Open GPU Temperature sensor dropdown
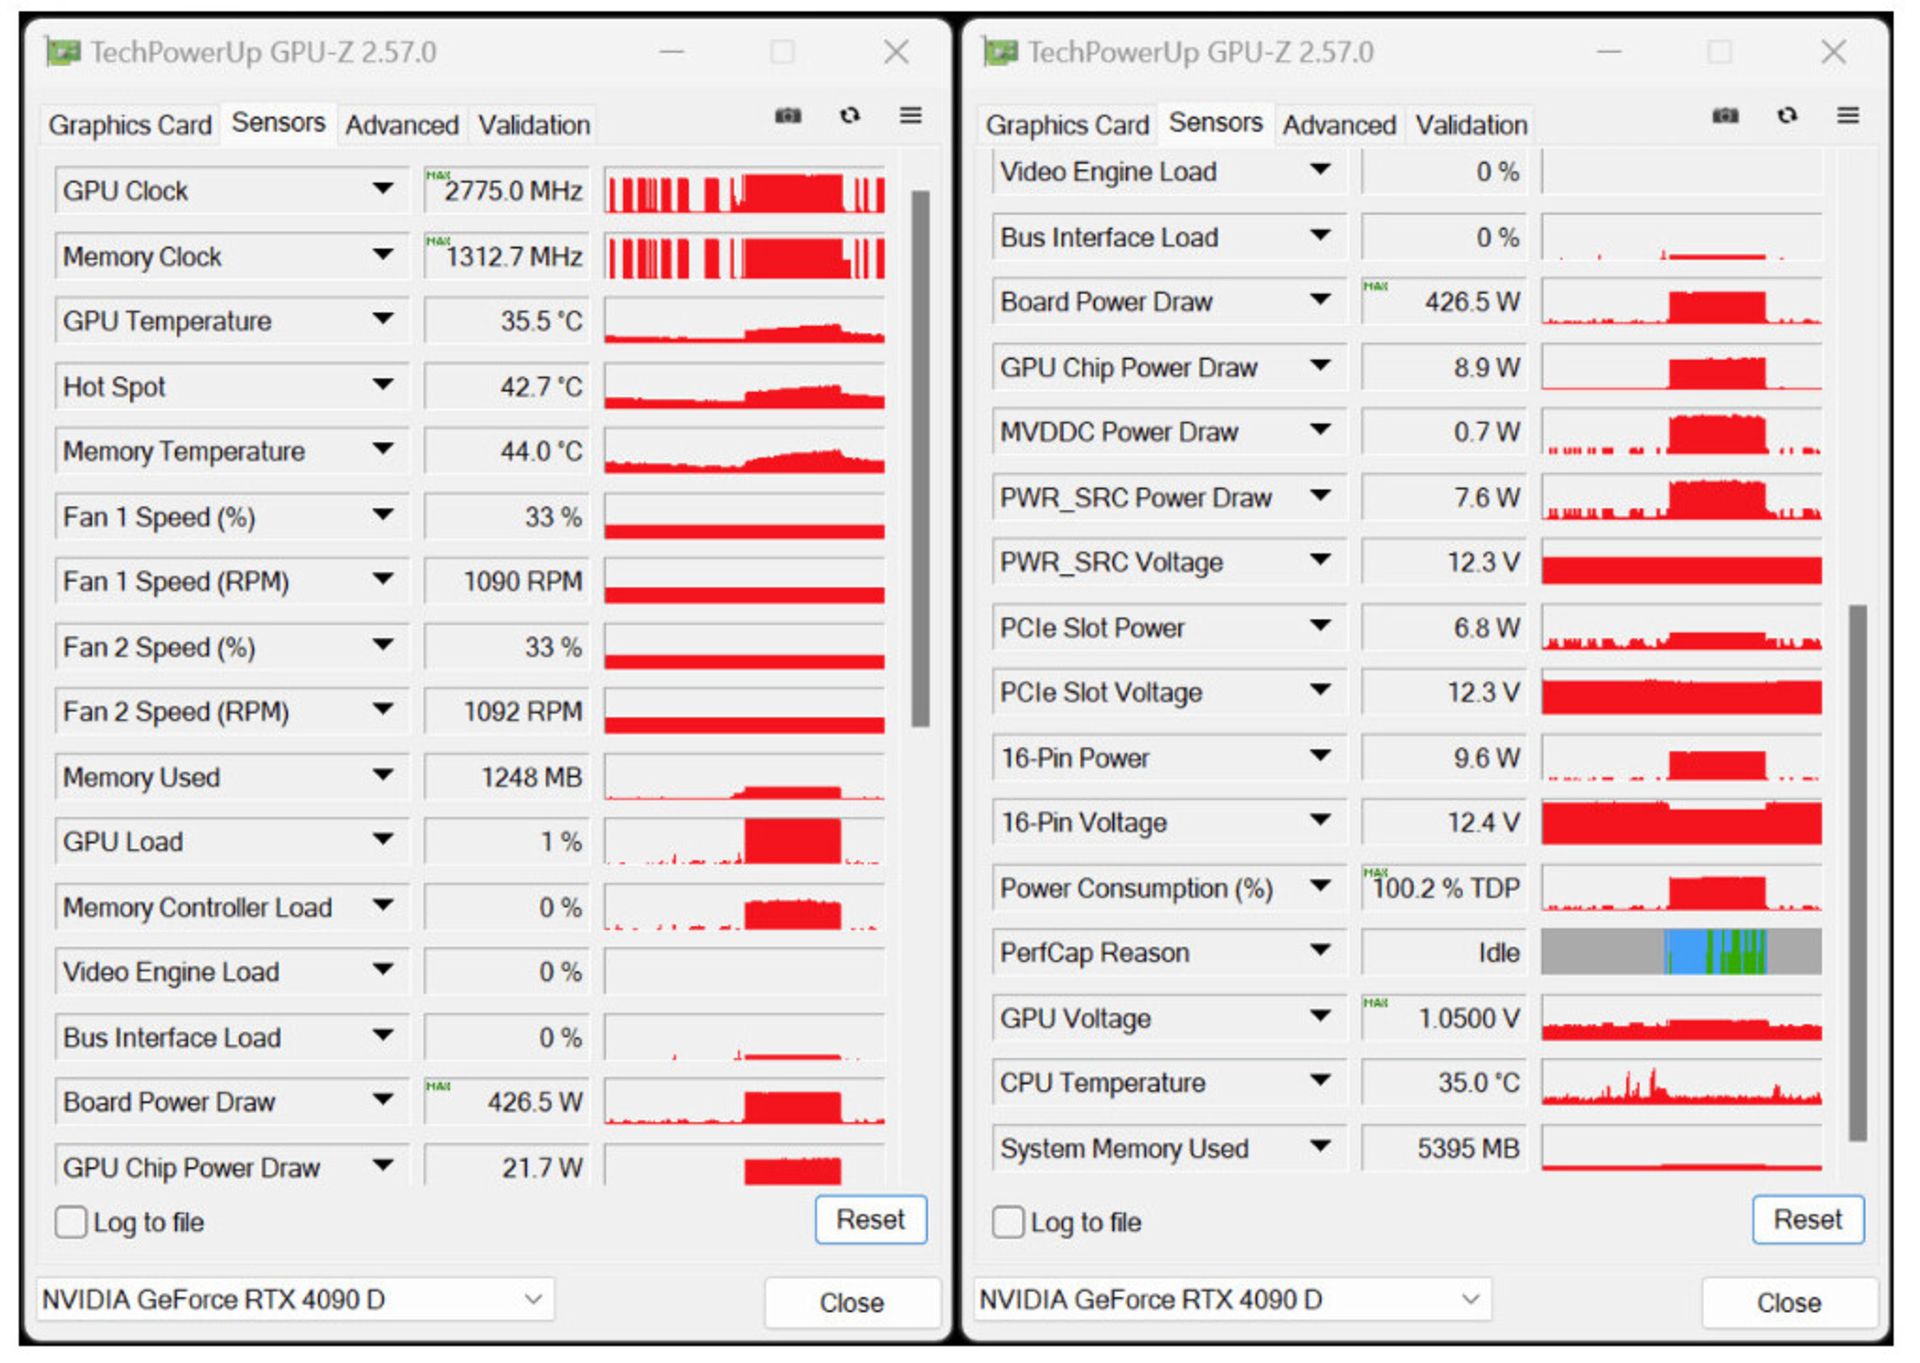1920x1363 pixels. [383, 319]
